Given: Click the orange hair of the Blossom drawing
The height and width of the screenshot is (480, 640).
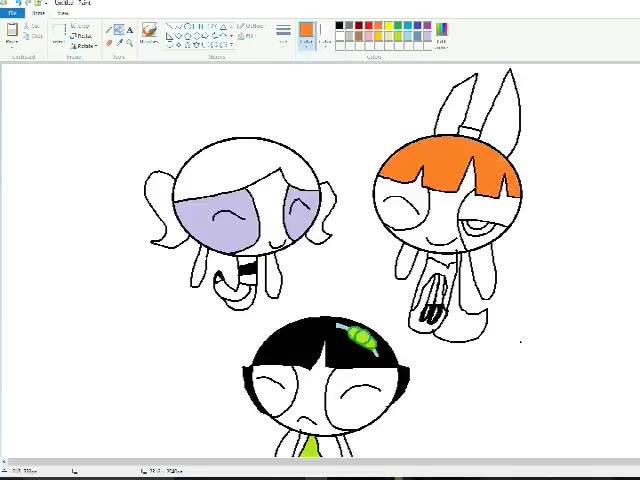Looking at the screenshot, I should click(x=445, y=161).
